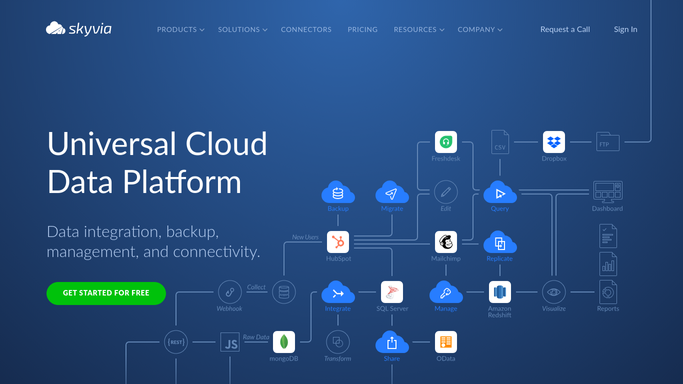Click the Mailchimp connector icon
Viewport: 683px width, 384px height.
point(446,242)
